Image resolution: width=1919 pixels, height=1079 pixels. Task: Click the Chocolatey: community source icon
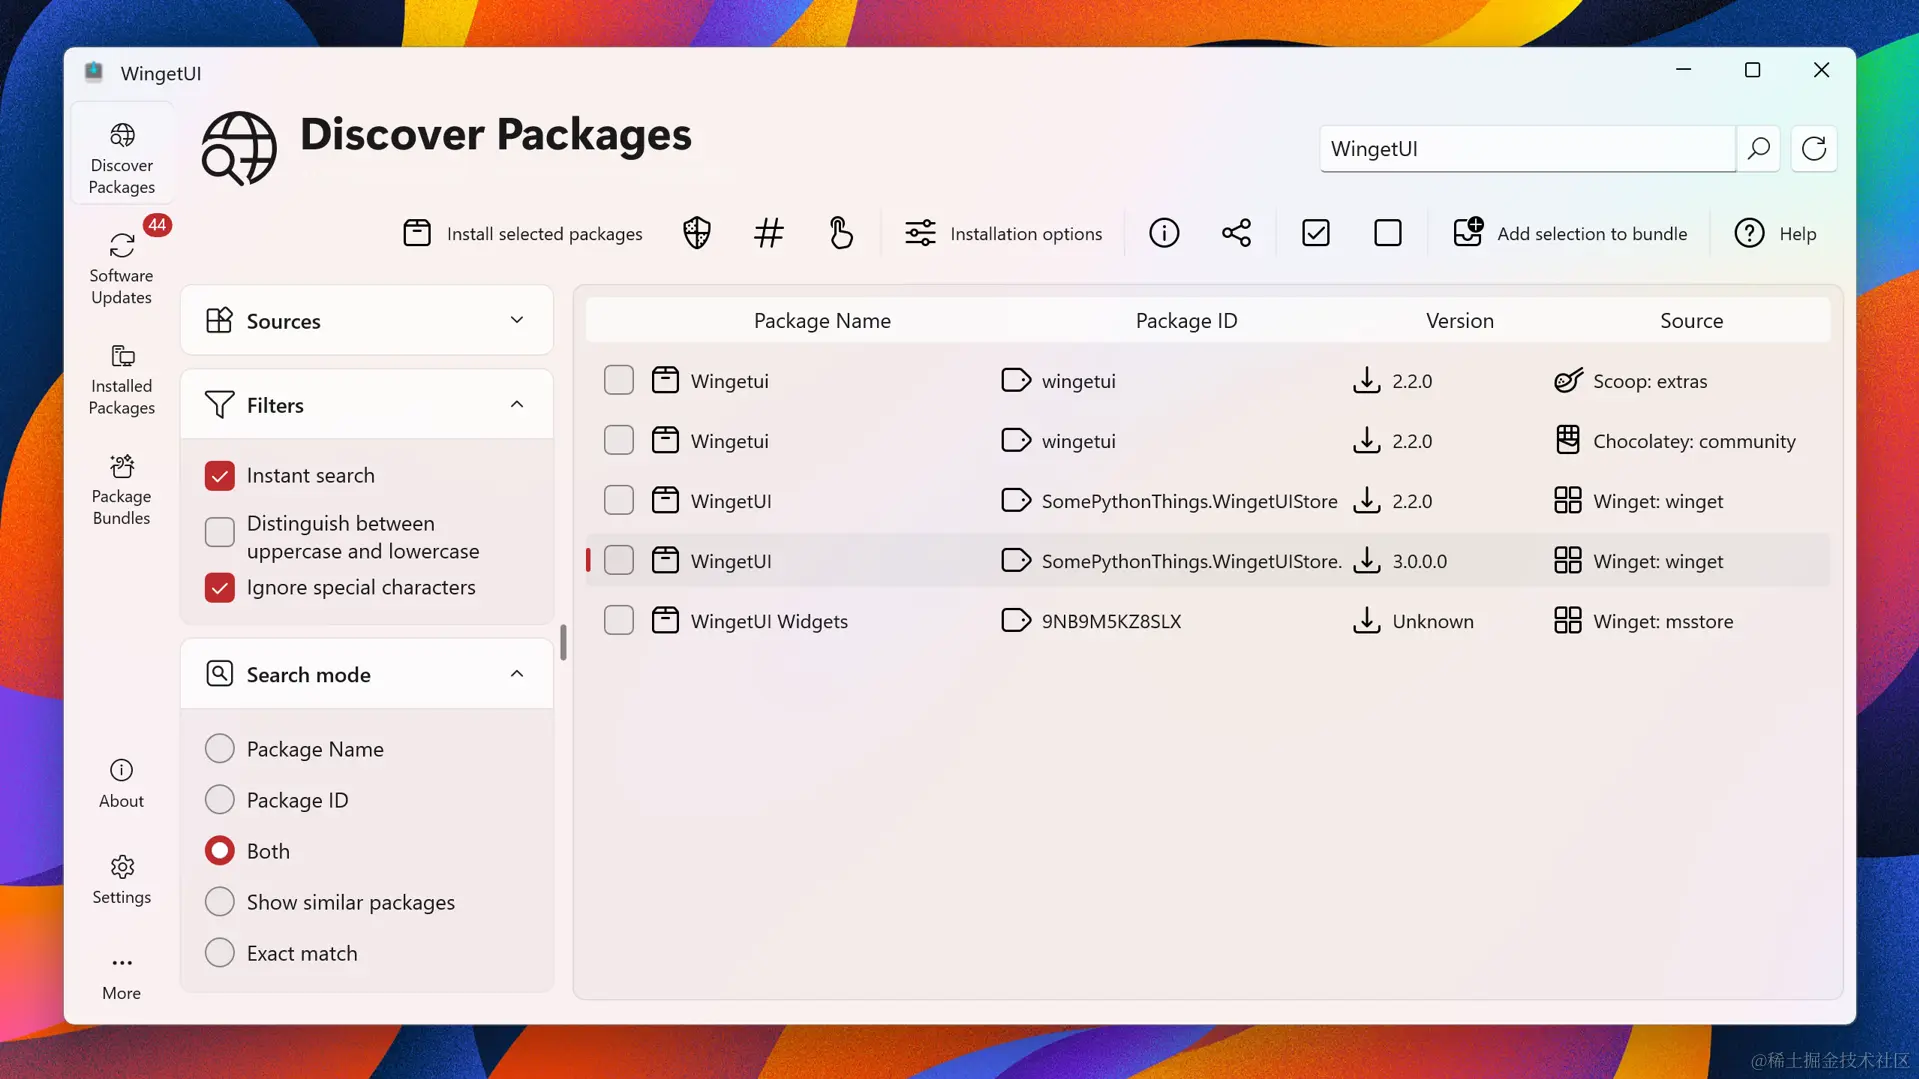tap(1568, 440)
